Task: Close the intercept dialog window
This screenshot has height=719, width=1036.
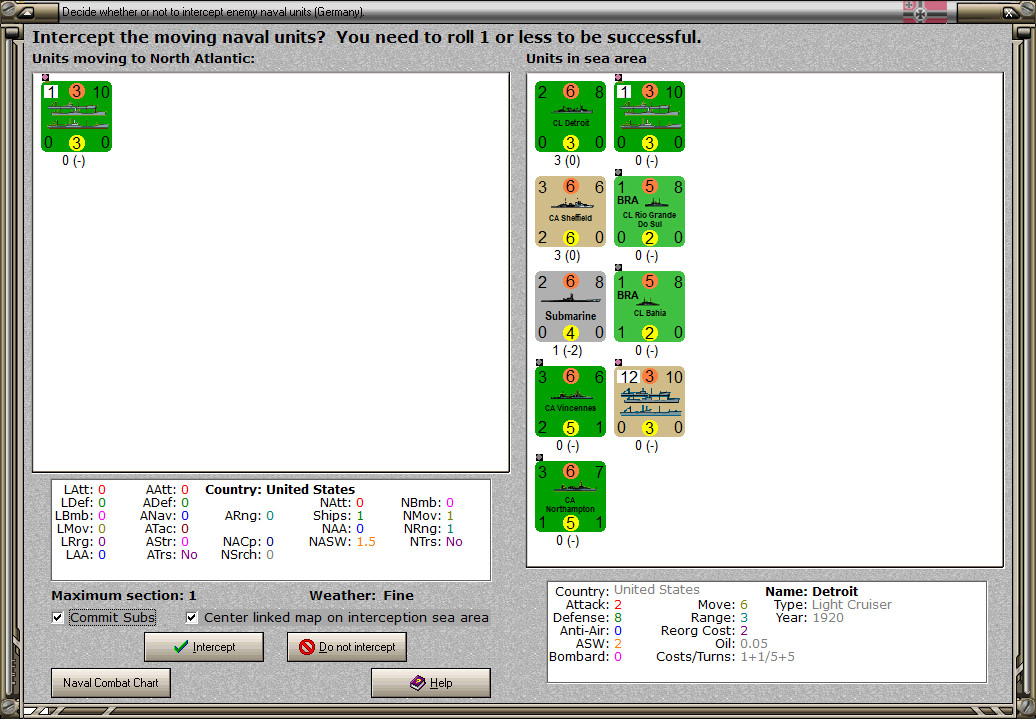Action: pos(1010,12)
